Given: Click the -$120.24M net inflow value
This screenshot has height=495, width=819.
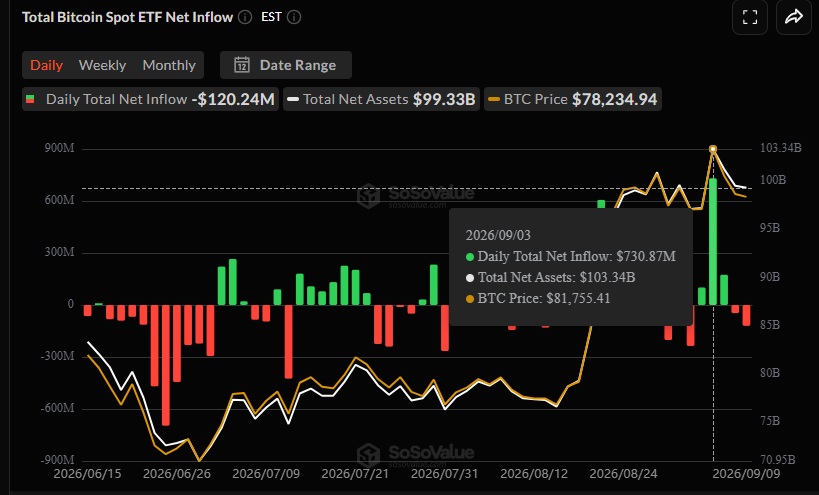Looking at the screenshot, I should click(233, 99).
